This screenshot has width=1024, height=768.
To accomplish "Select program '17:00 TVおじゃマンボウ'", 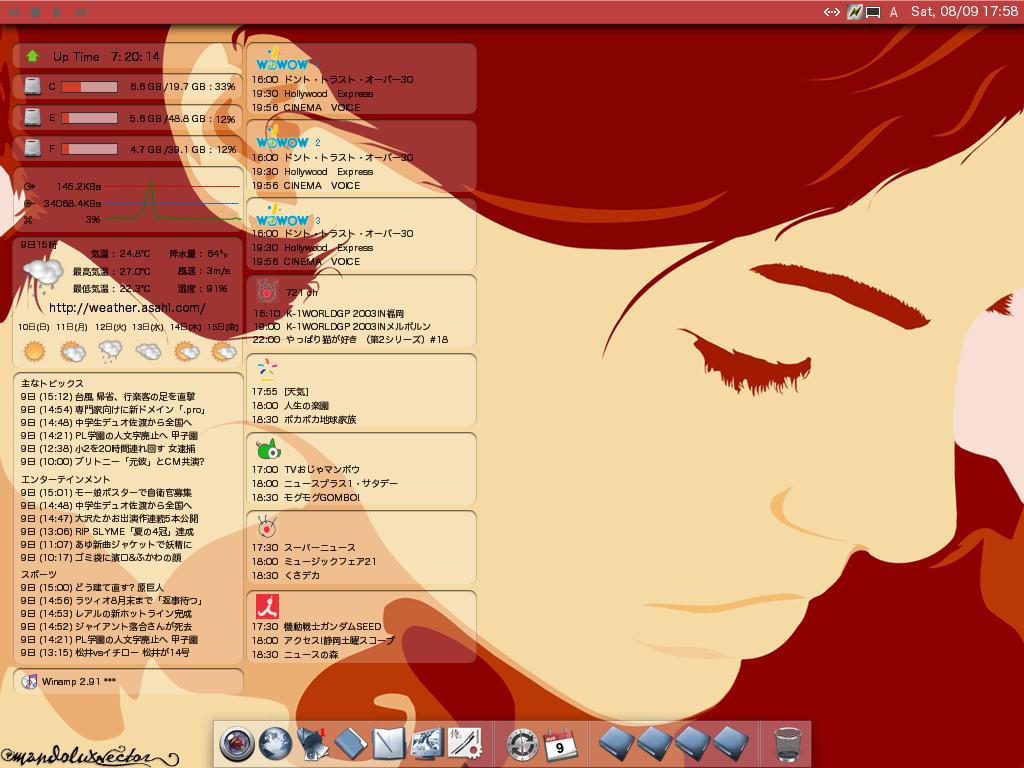I will coord(306,470).
